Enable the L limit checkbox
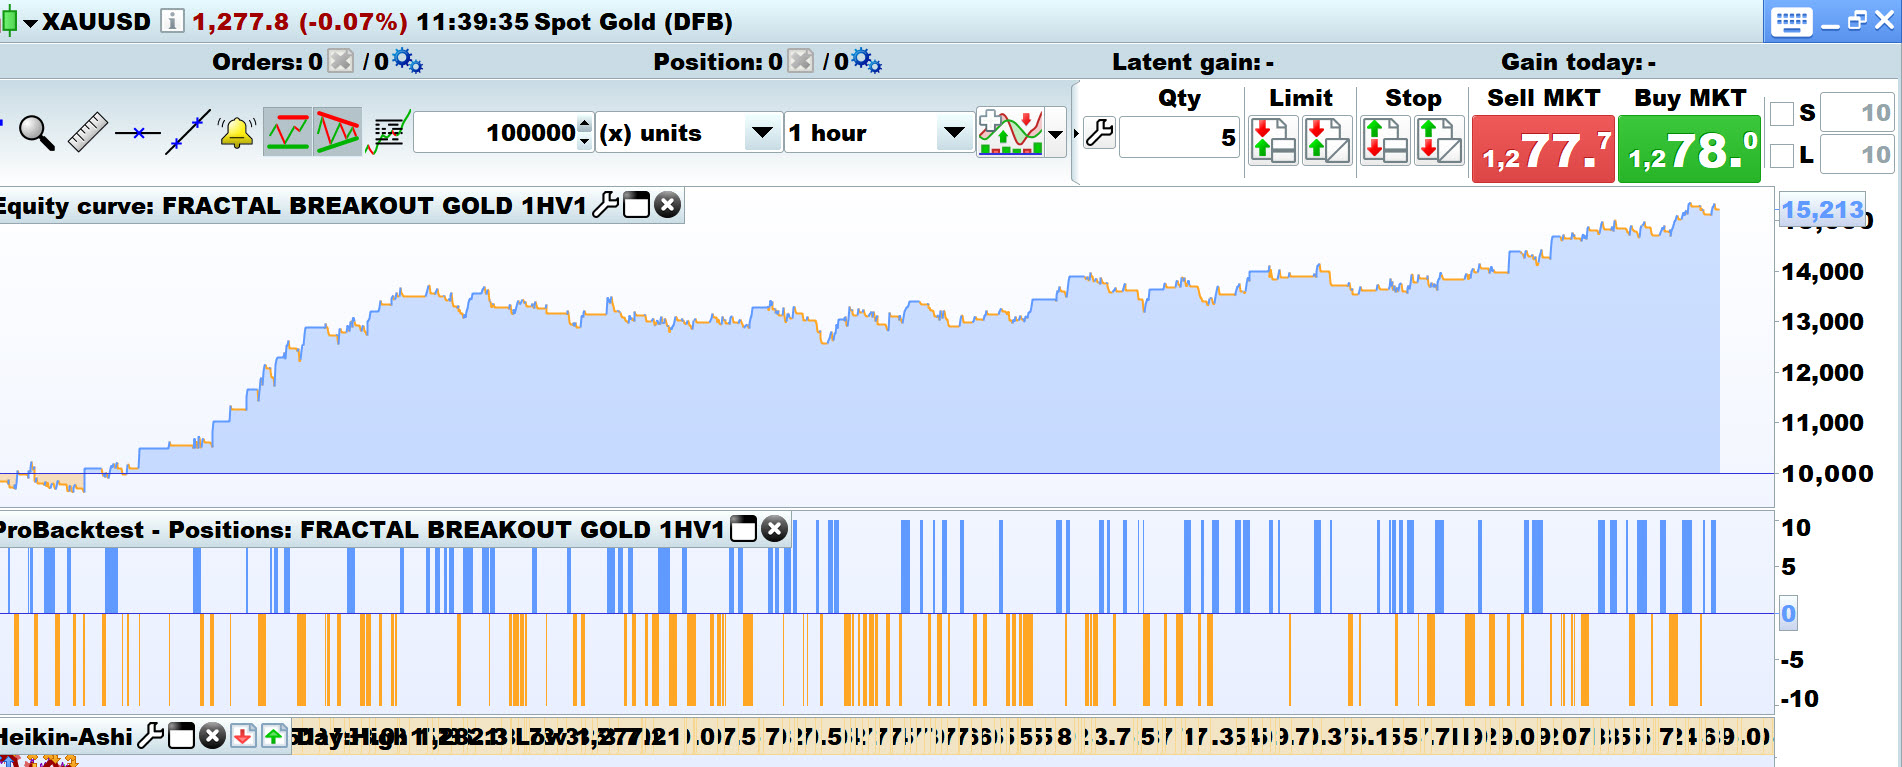Screen dimensions: 1902x767 click(1781, 155)
